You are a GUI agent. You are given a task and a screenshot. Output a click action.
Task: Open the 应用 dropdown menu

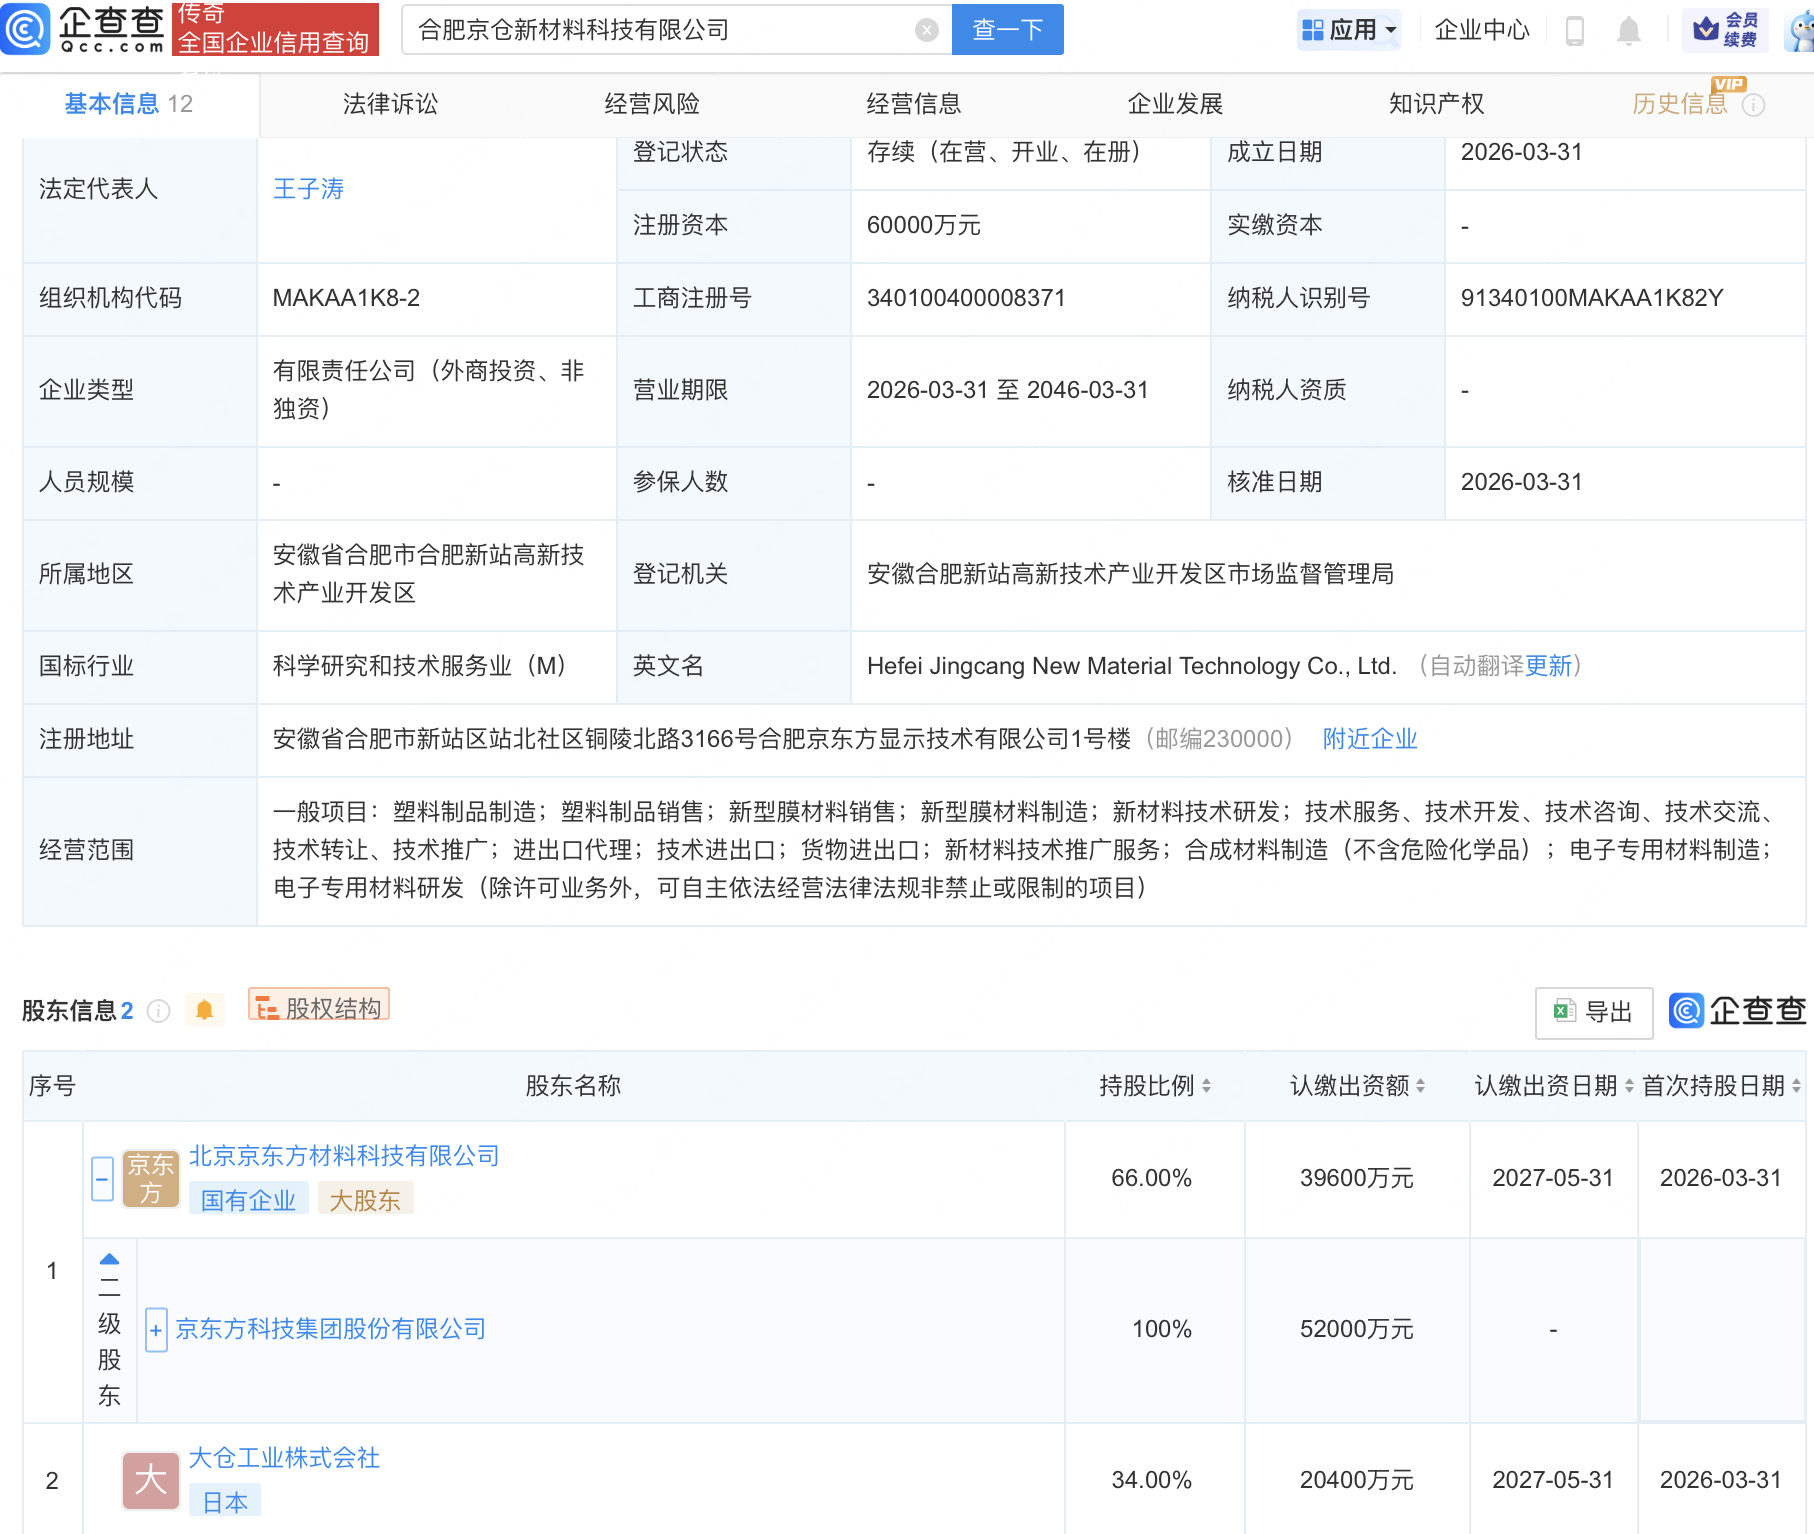tap(1349, 30)
